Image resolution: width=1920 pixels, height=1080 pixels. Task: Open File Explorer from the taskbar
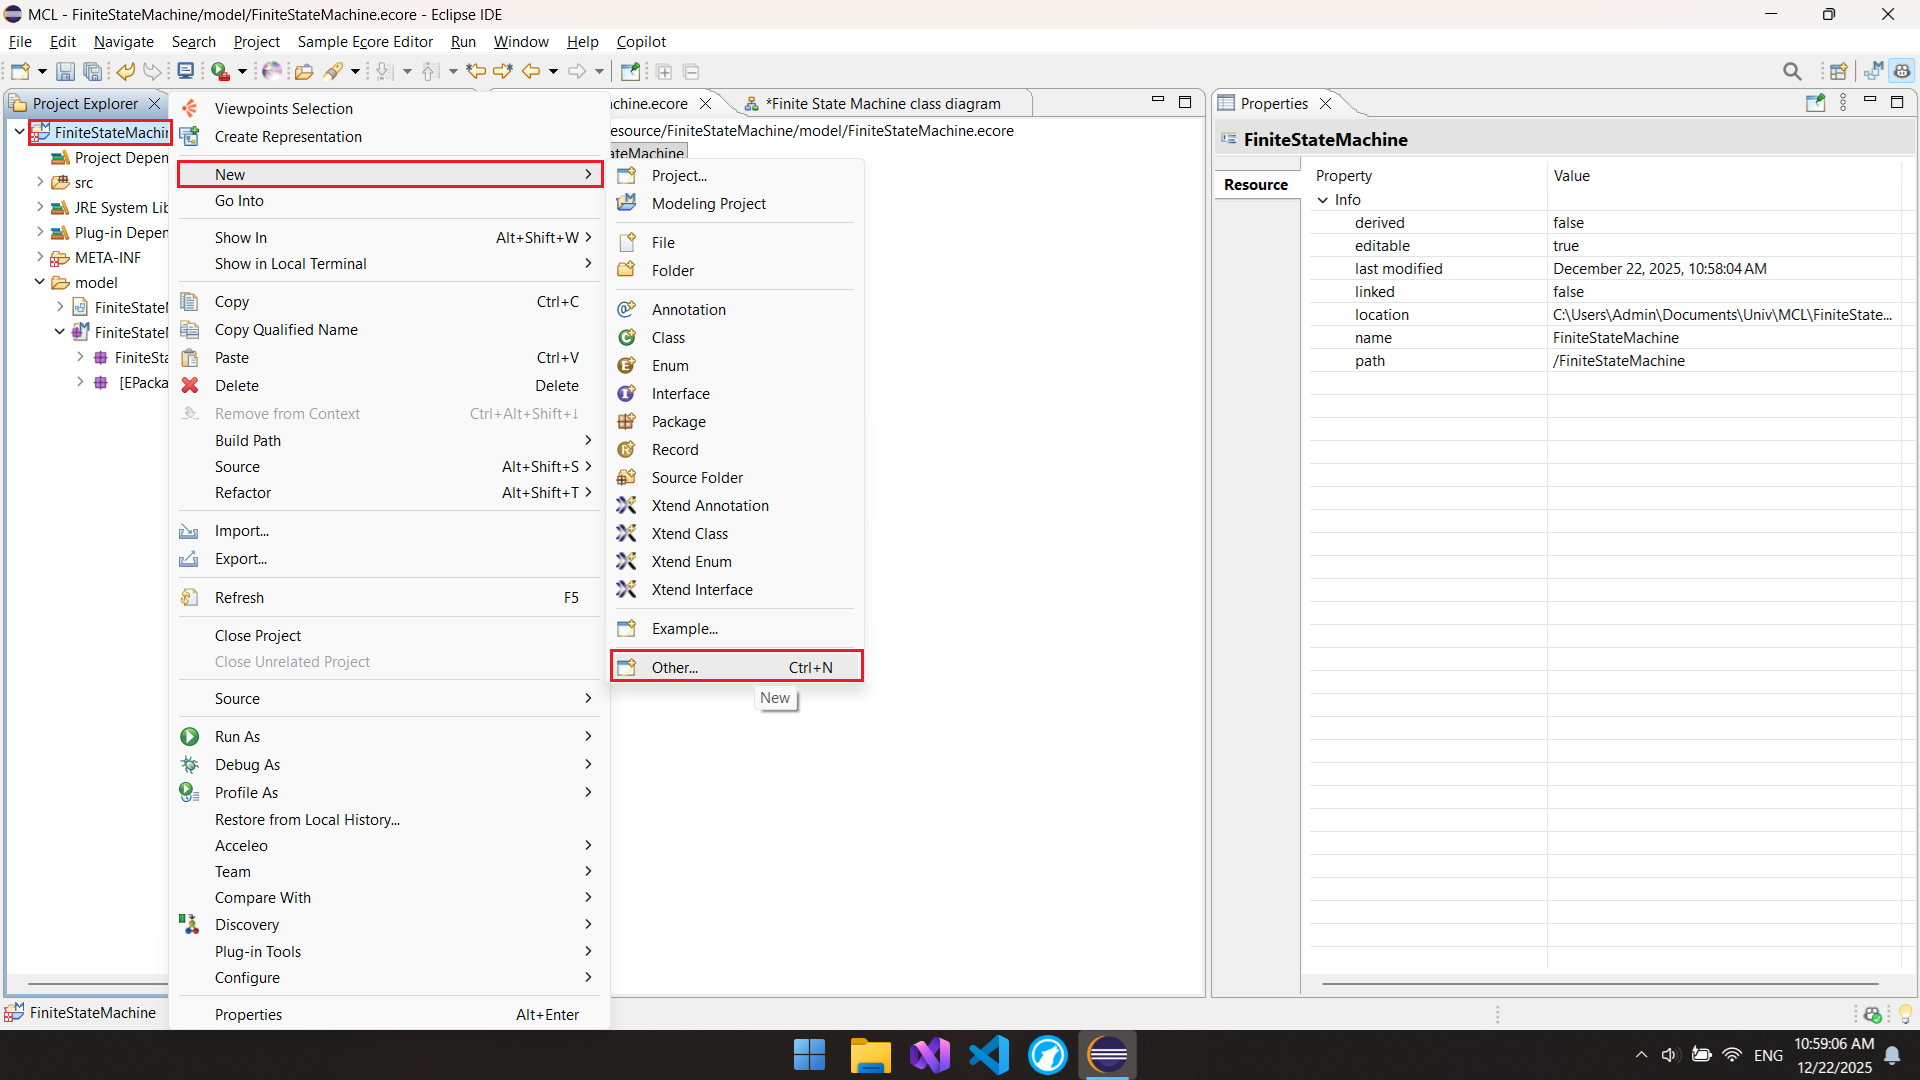coord(869,1055)
